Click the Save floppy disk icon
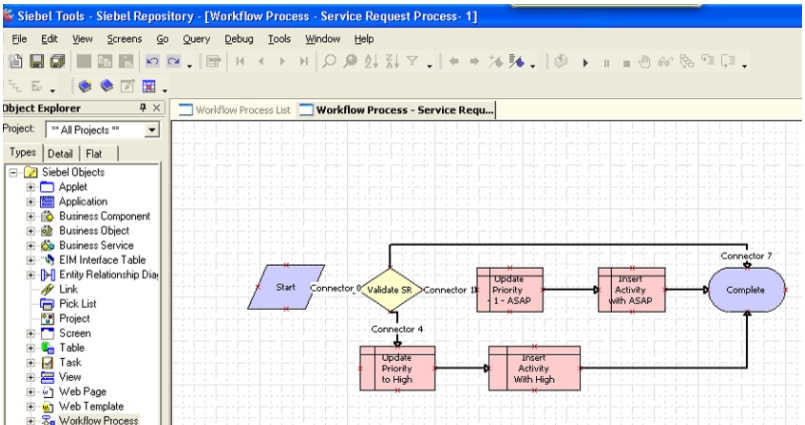 click(x=36, y=61)
